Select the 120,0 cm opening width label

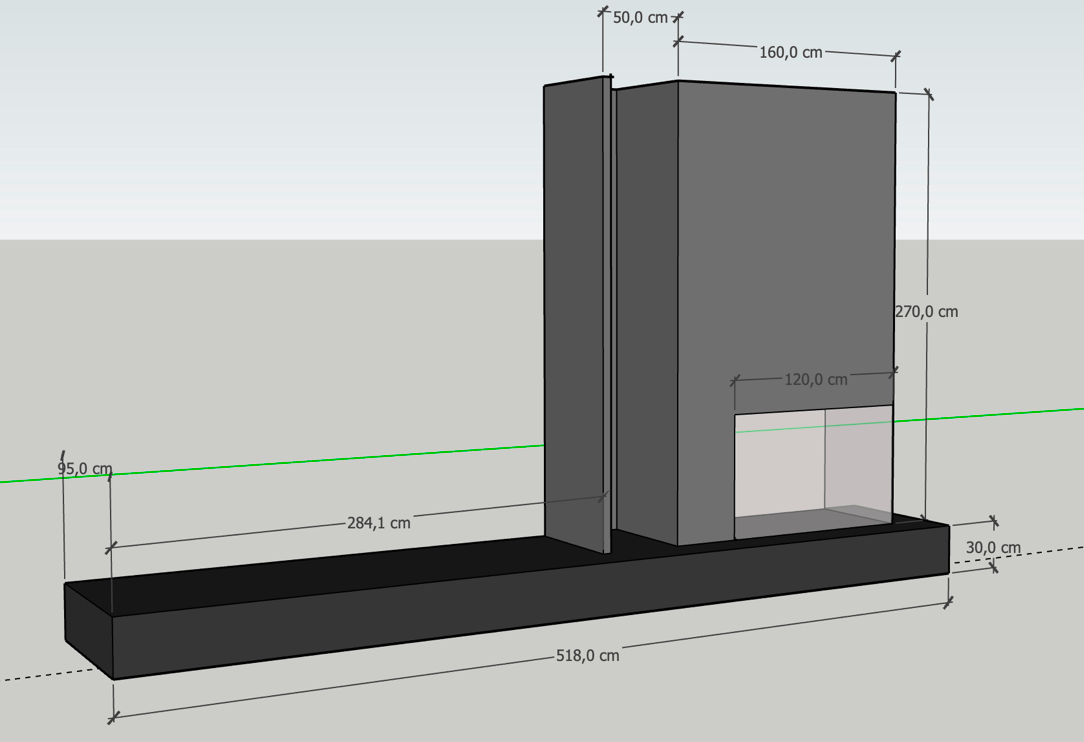[815, 380]
